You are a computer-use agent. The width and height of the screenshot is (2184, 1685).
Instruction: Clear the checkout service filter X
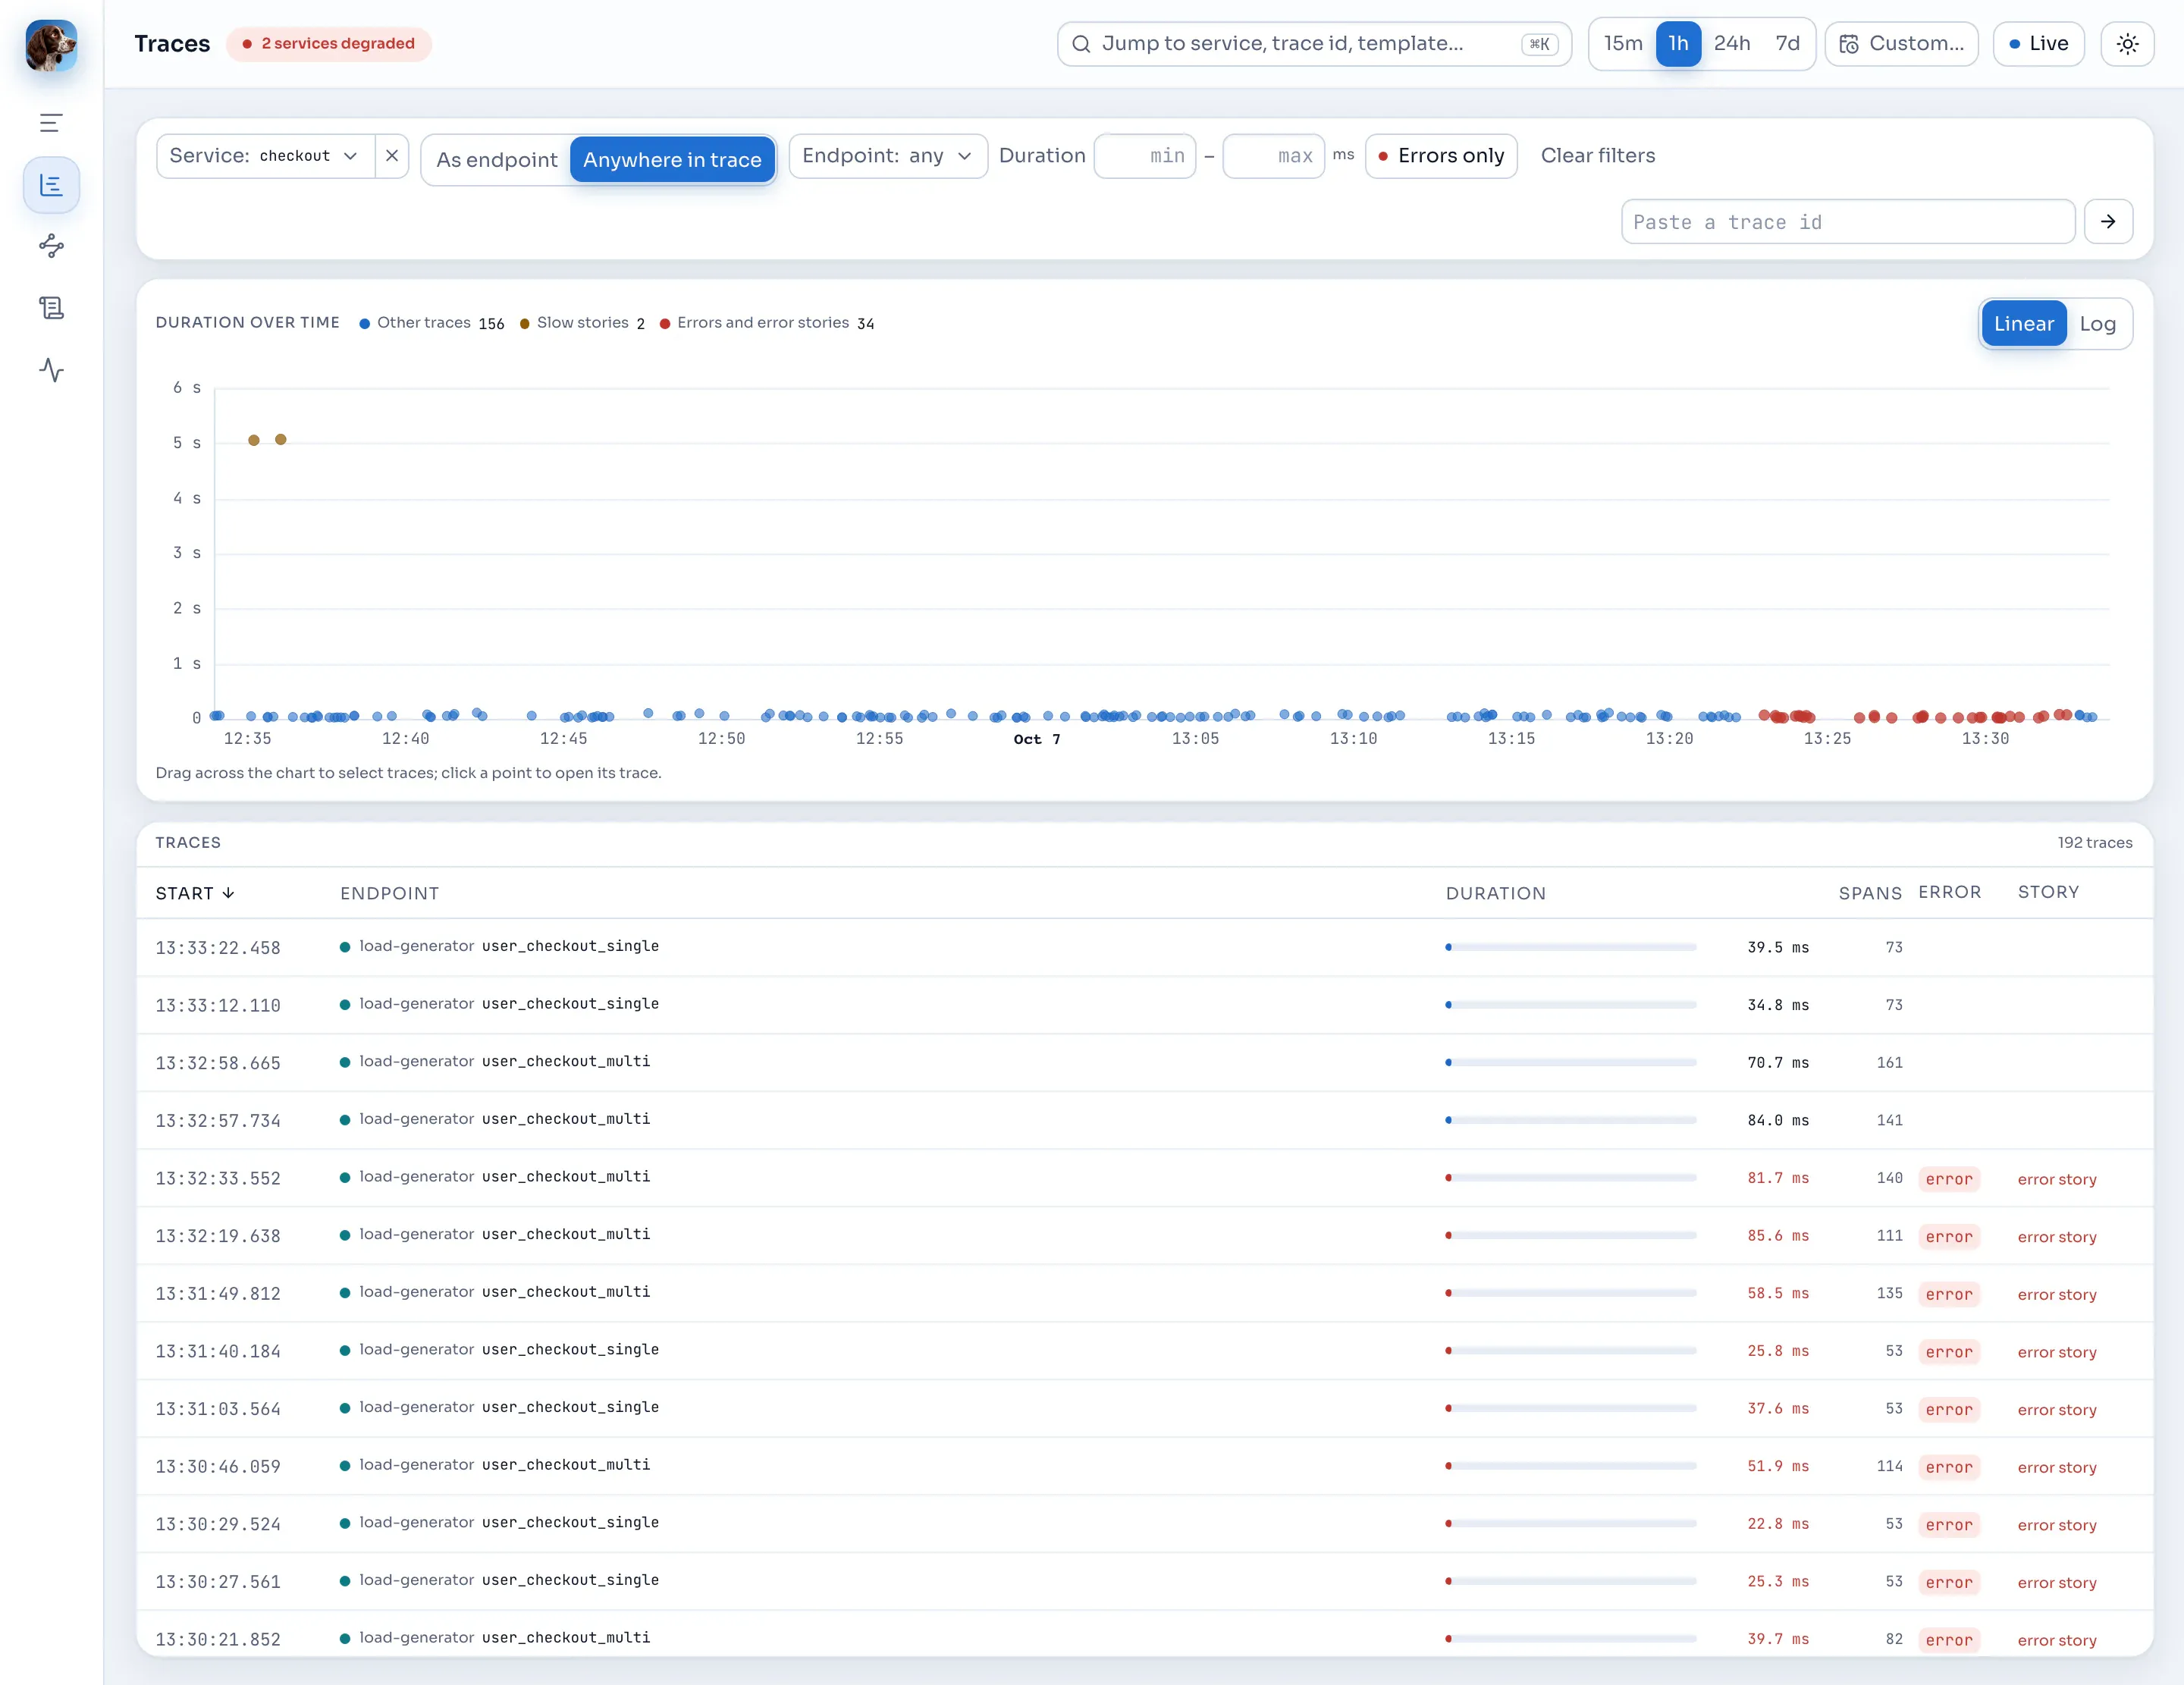click(392, 156)
